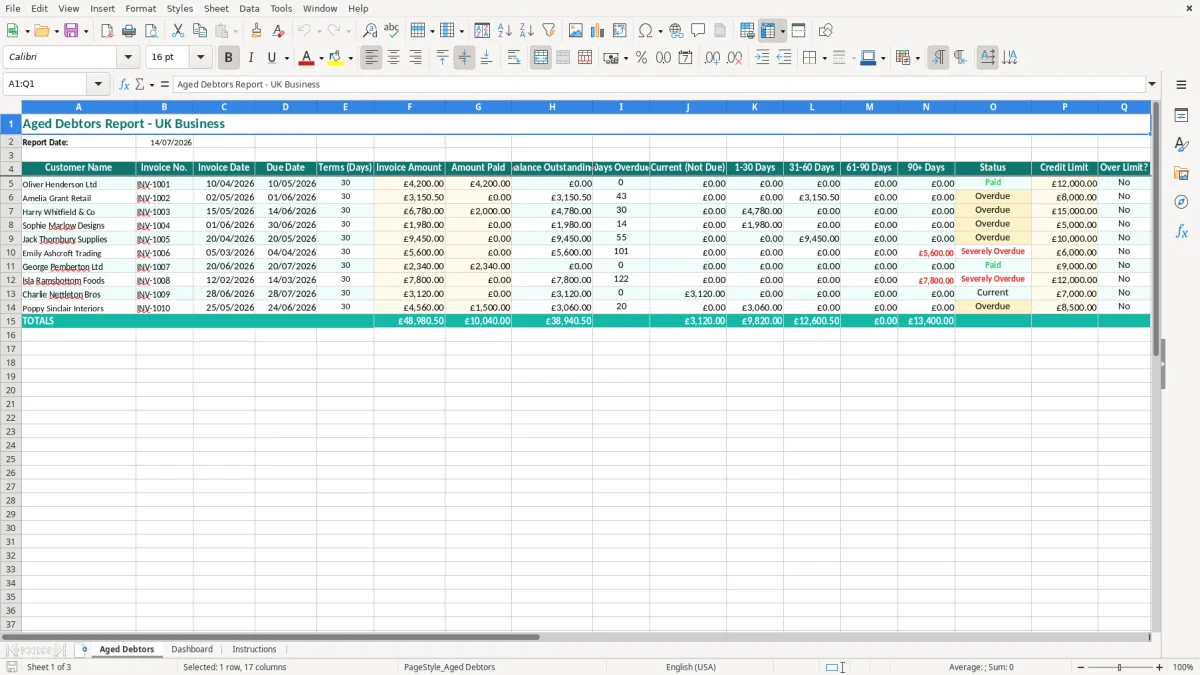Click the Clone Formatting paintbrush icon
Screen dimensions: 1200x675
pyautogui.click(x=256, y=31)
